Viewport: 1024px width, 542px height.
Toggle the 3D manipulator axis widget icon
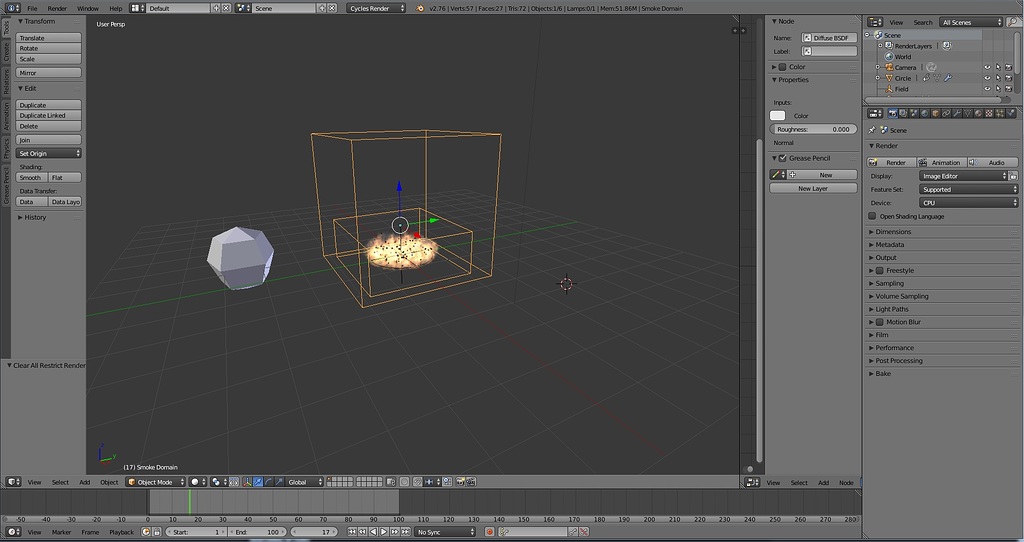coord(248,482)
